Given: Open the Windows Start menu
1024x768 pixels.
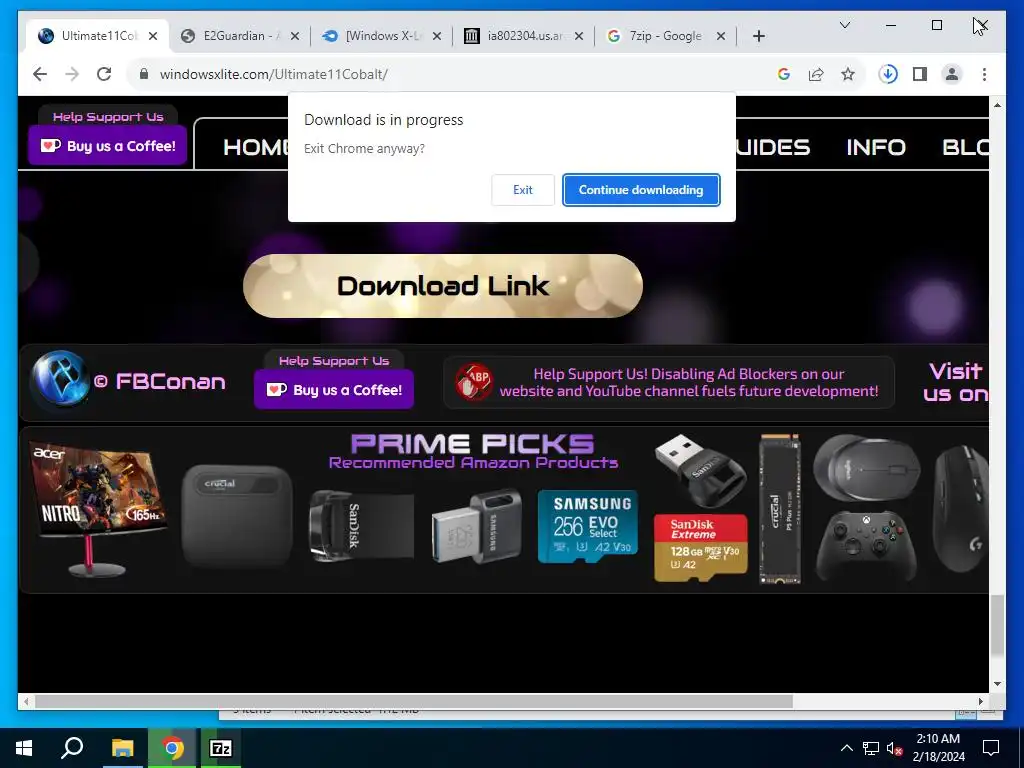Looking at the screenshot, I should (x=24, y=748).
